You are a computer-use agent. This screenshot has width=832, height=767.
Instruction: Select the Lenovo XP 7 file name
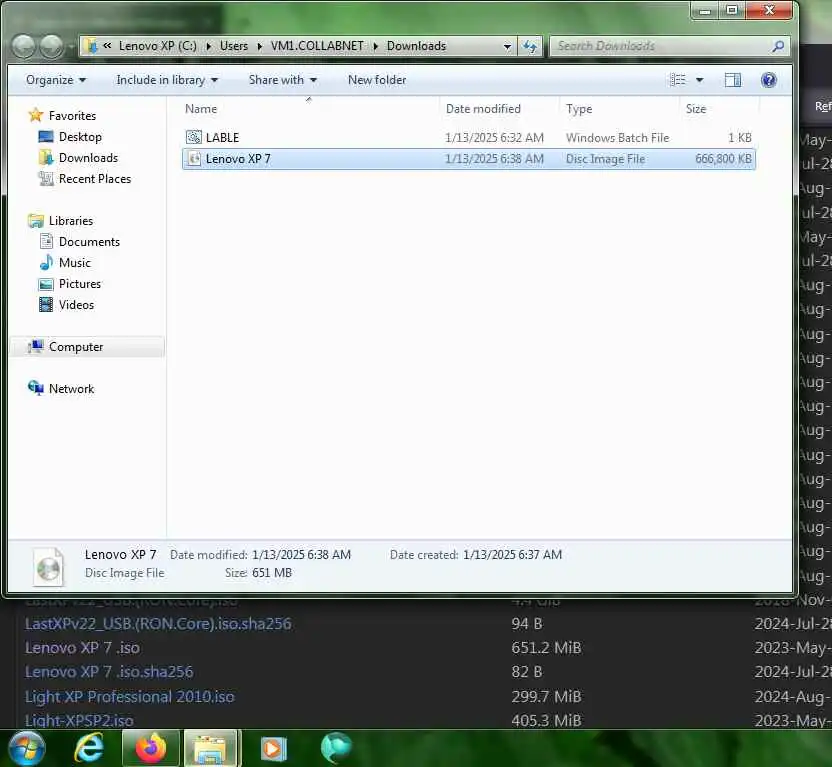tap(238, 159)
